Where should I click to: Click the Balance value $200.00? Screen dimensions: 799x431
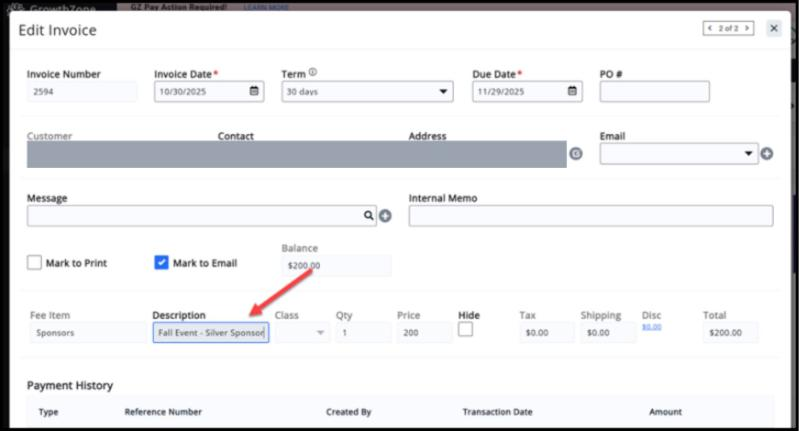tap(336, 265)
